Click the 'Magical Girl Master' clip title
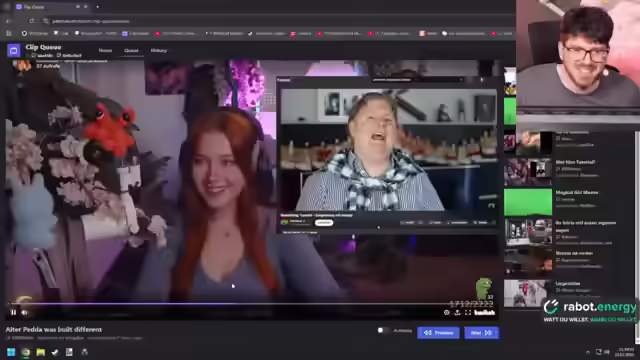 577,192
